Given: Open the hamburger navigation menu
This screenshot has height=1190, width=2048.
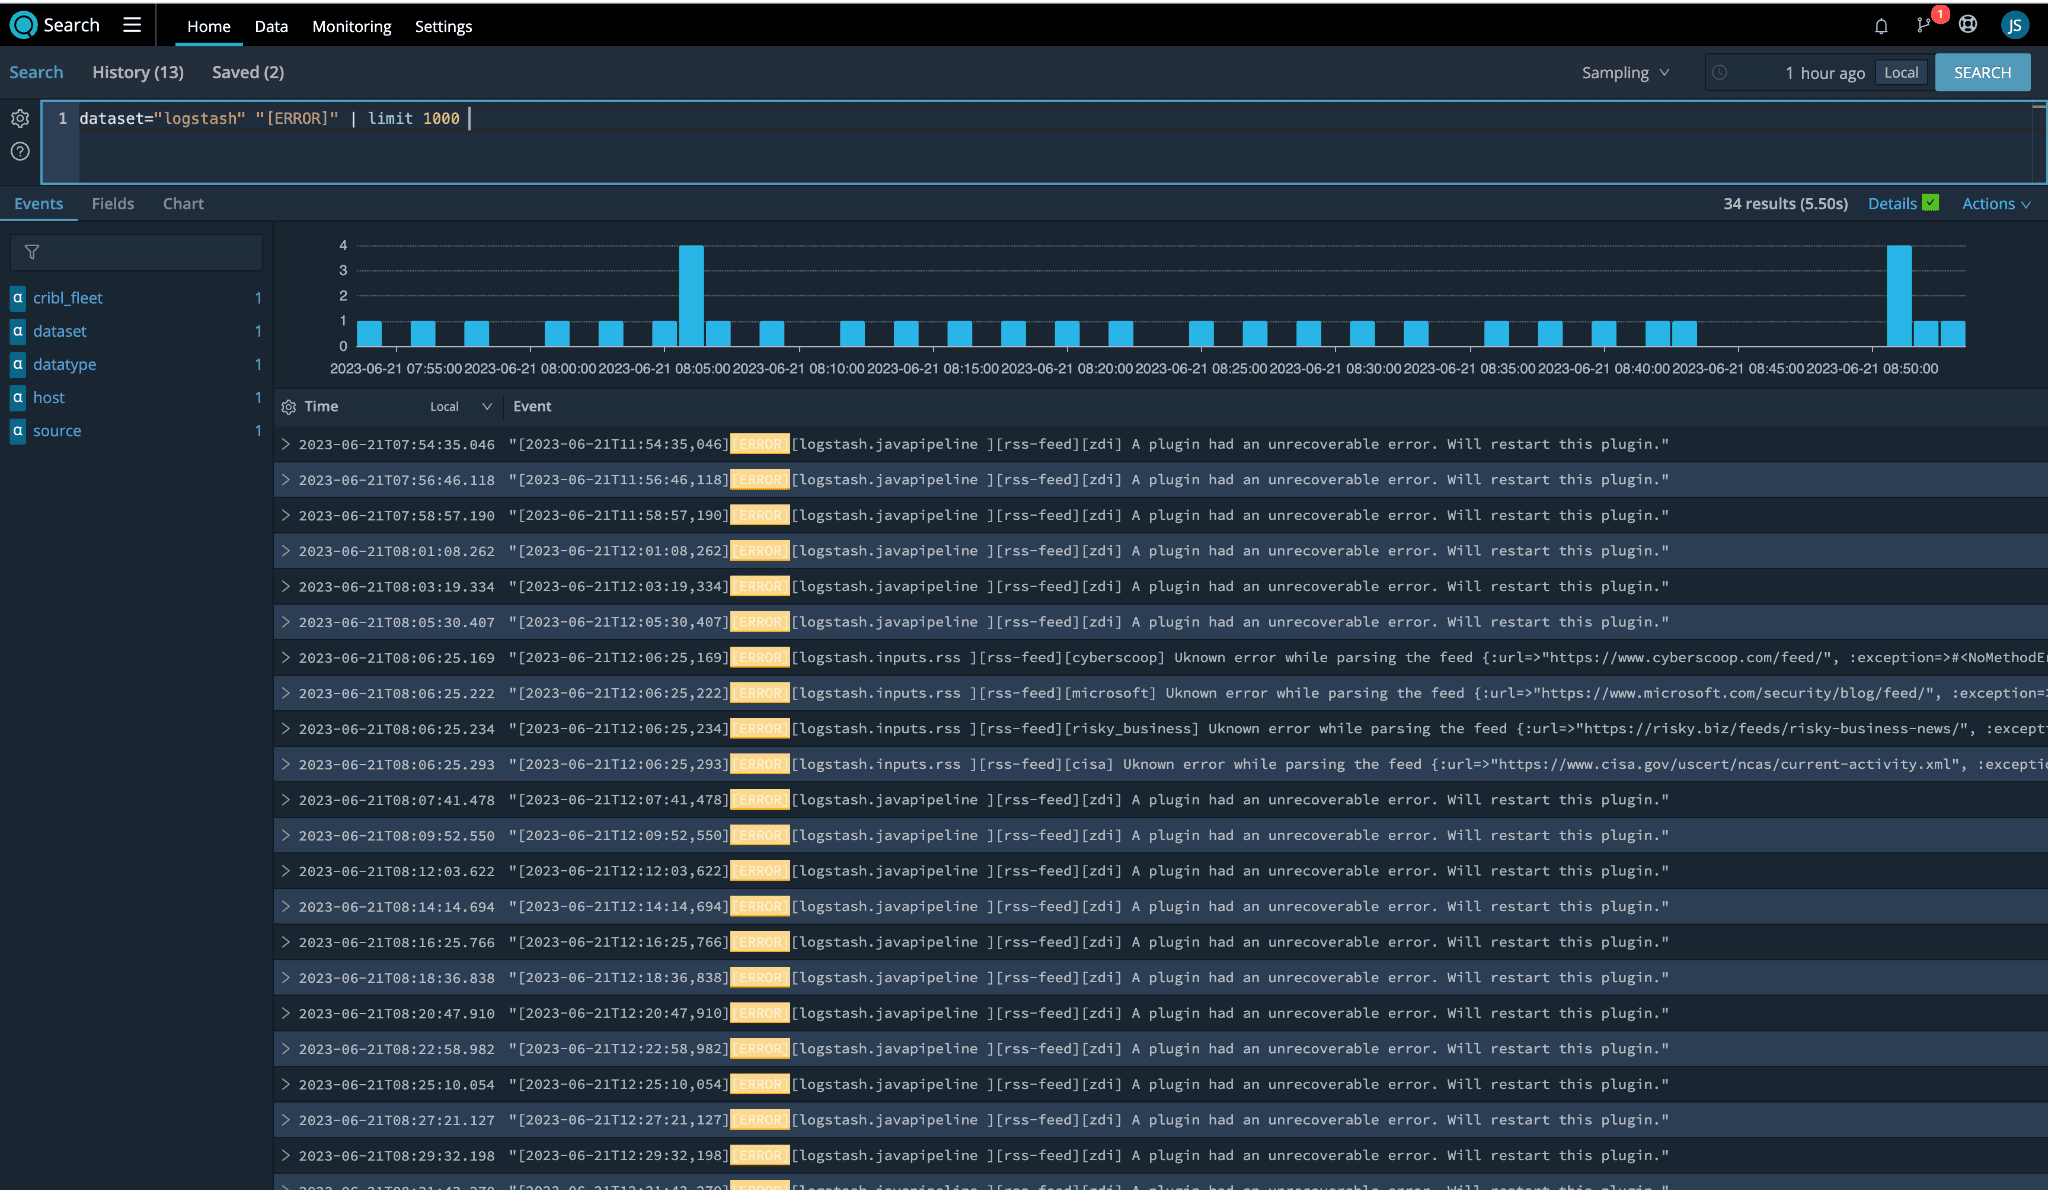Looking at the screenshot, I should [x=132, y=25].
